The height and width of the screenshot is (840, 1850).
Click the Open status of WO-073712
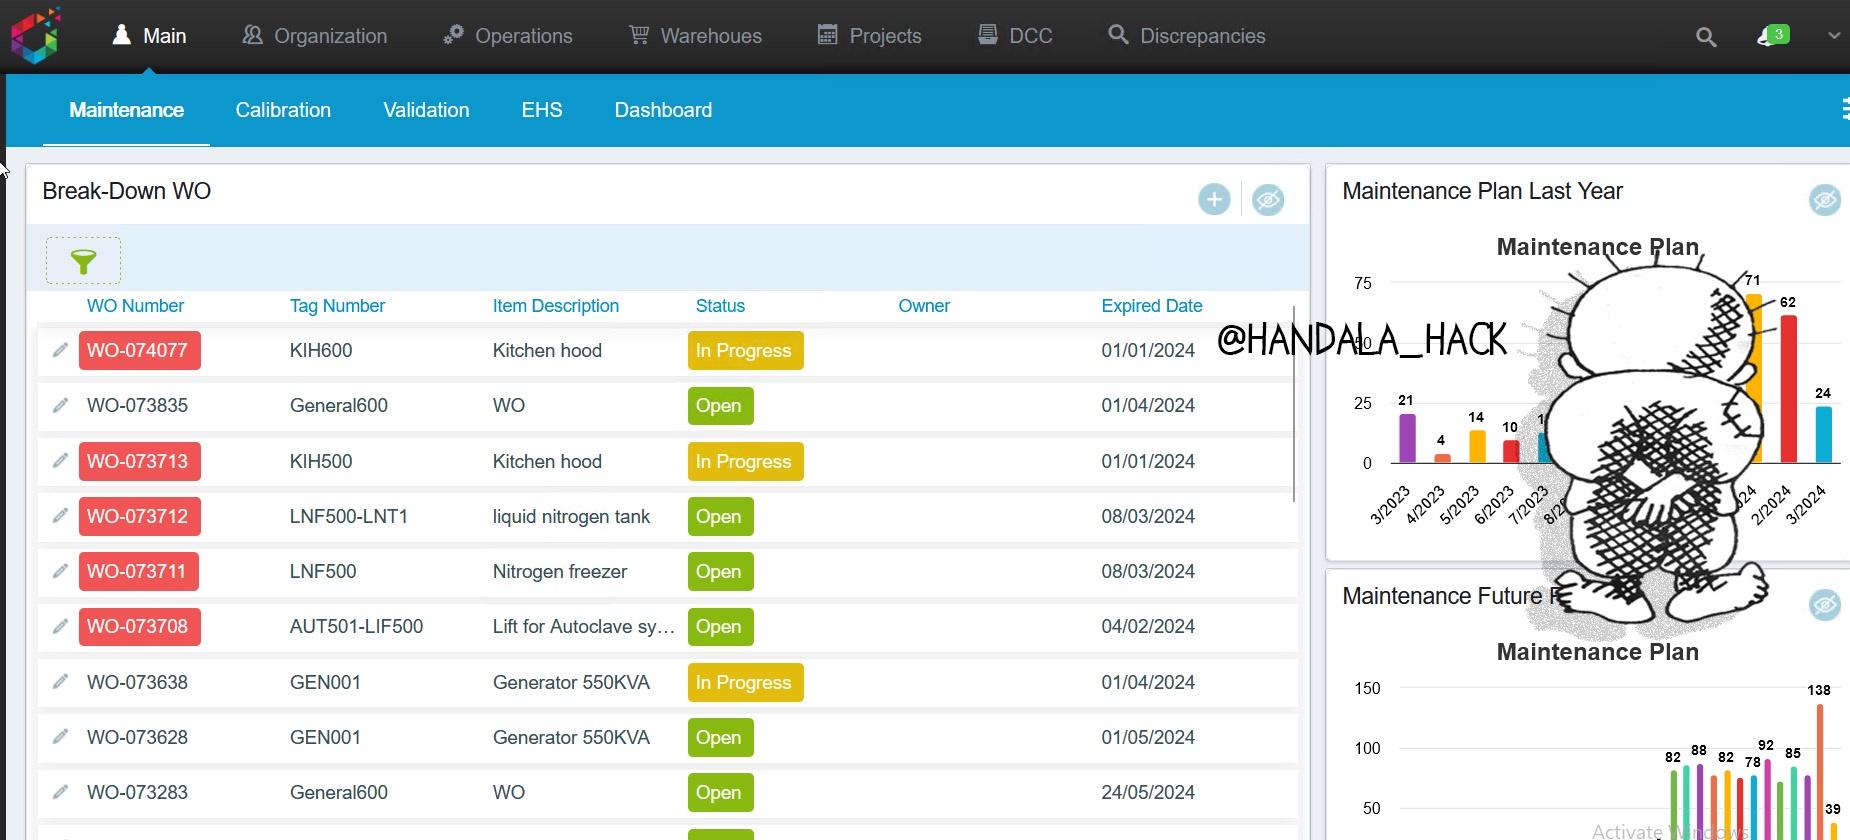[720, 516]
